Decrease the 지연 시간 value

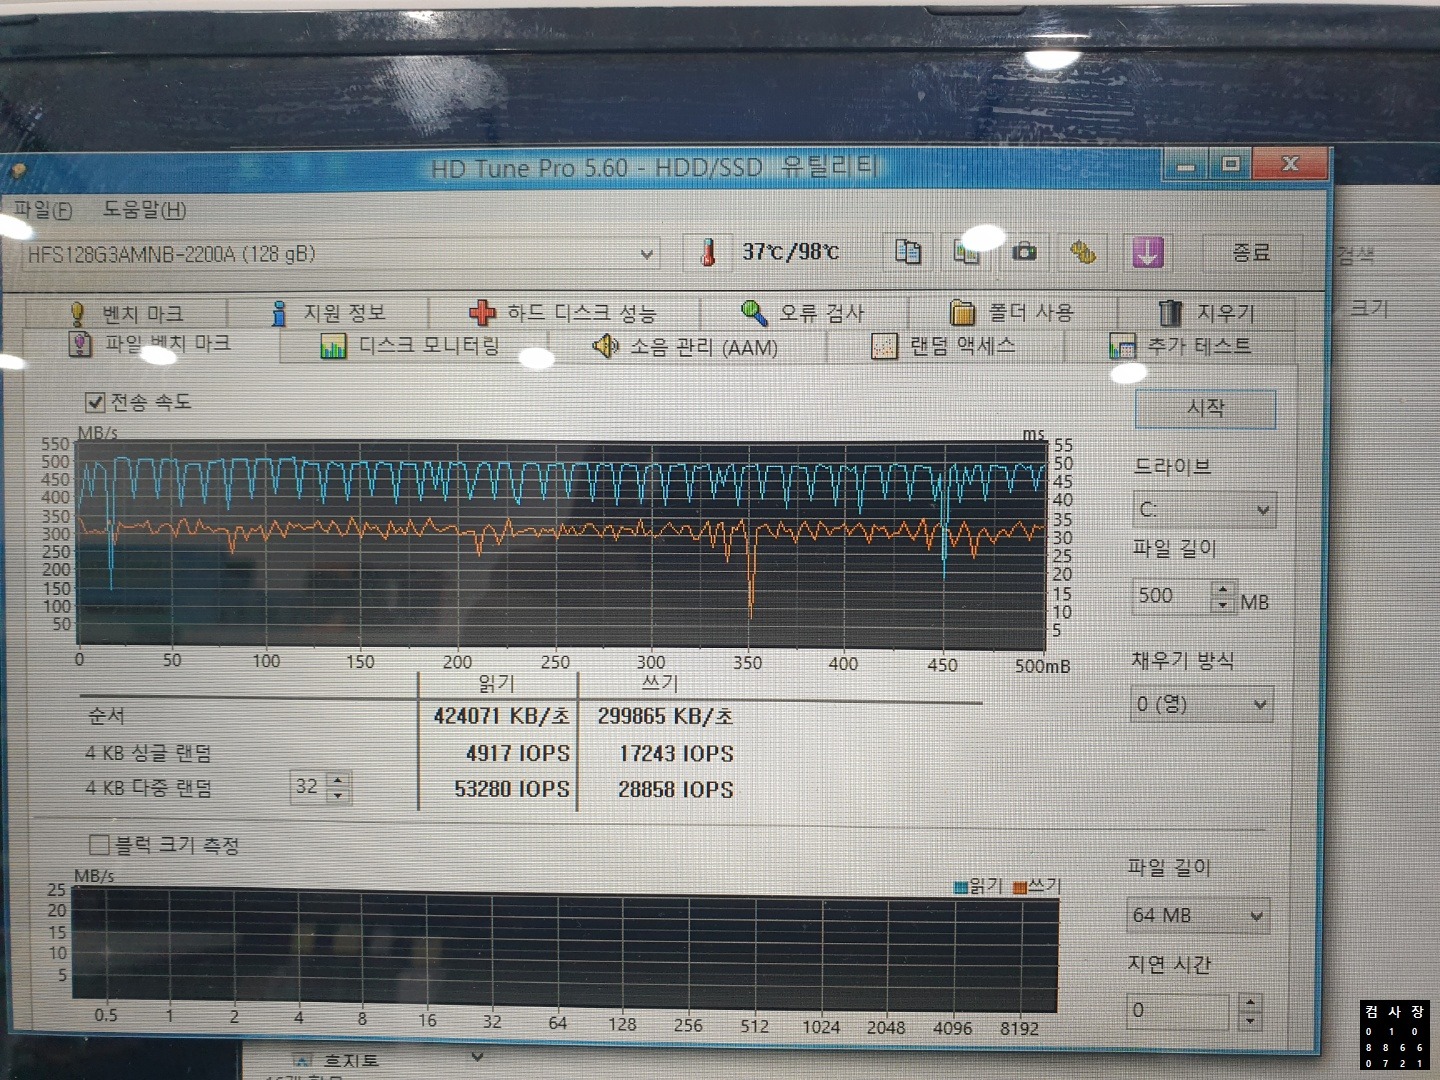coord(1249,1020)
